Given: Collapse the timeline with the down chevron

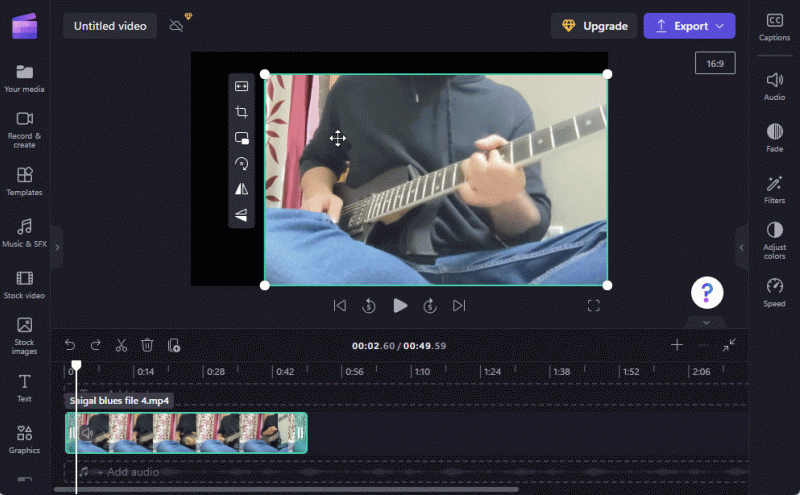Looking at the screenshot, I should click(x=706, y=323).
